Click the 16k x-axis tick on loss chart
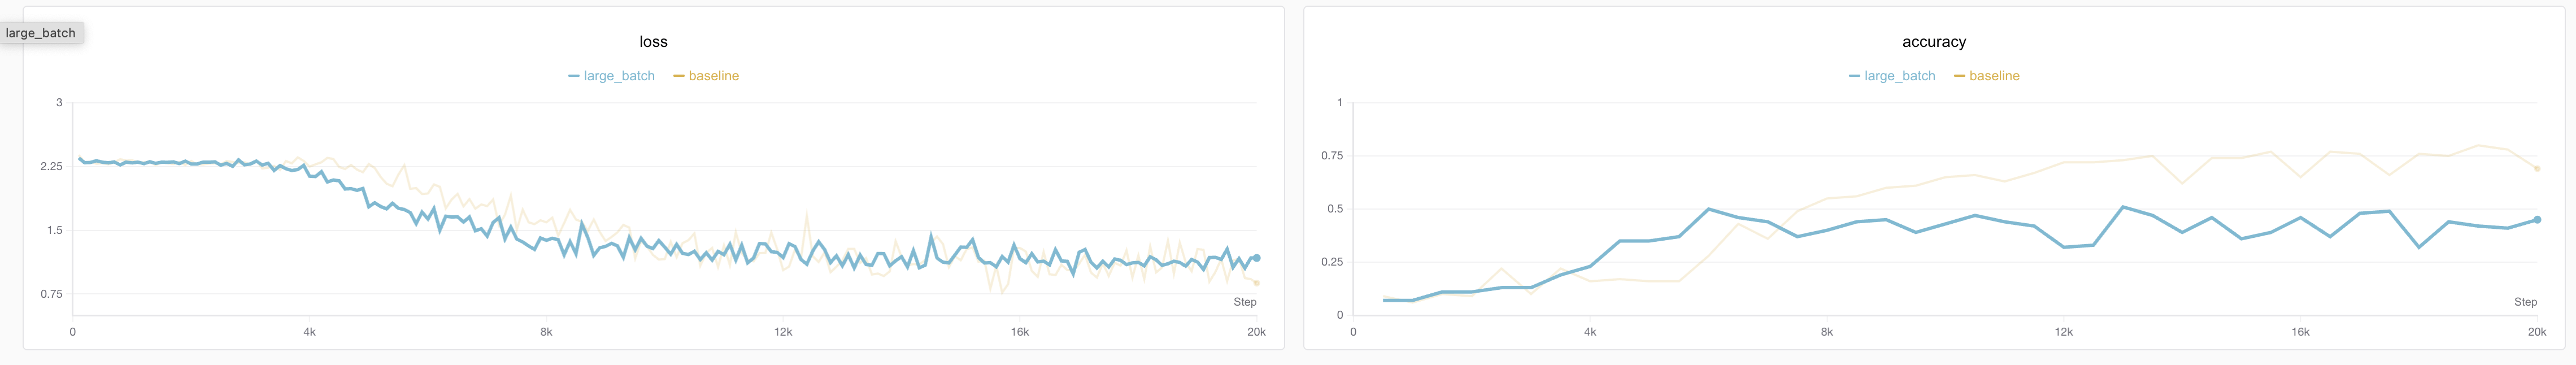This screenshot has width=2576, height=365. (x=1020, y=332)
